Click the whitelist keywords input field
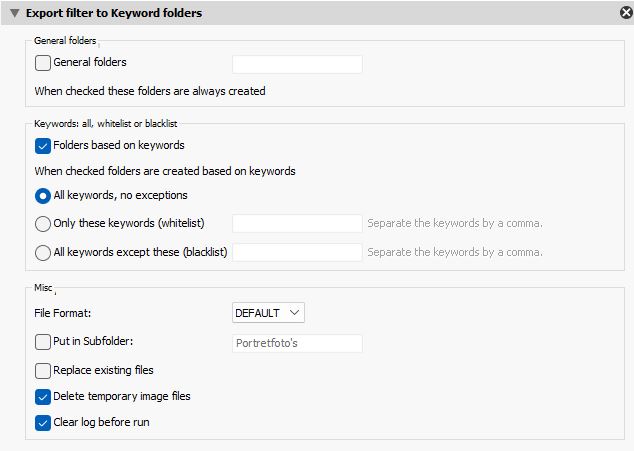 [297, 224]
